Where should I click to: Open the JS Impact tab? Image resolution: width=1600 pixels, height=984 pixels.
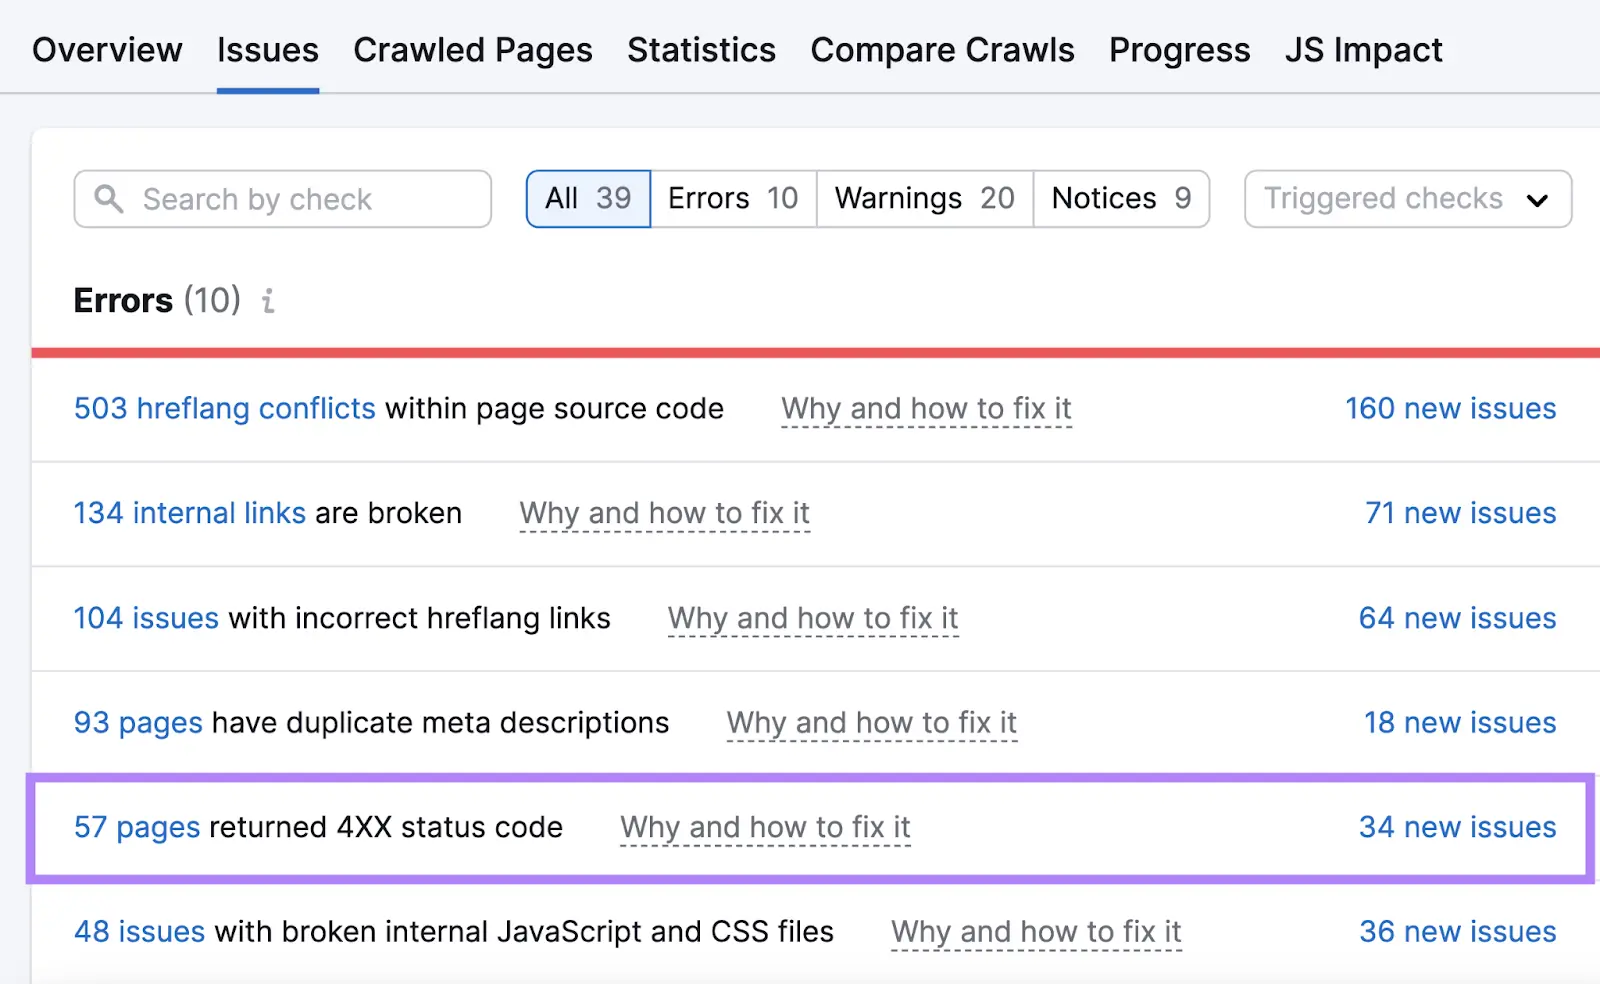point(1364,49)
